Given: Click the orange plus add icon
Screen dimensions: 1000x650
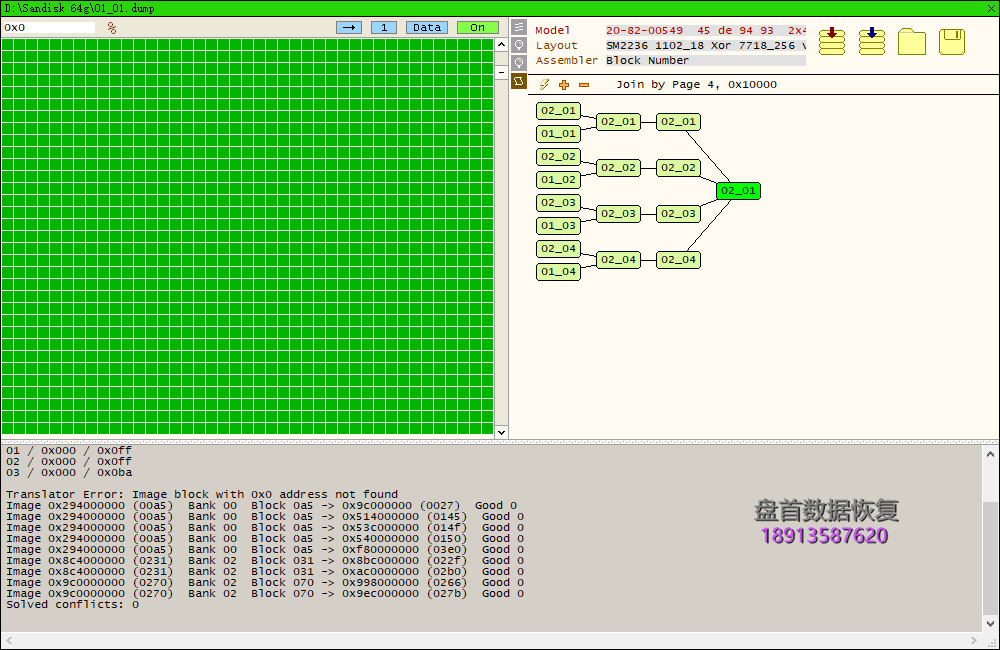Looking at the screenshot, I should (x=564, y=84).
